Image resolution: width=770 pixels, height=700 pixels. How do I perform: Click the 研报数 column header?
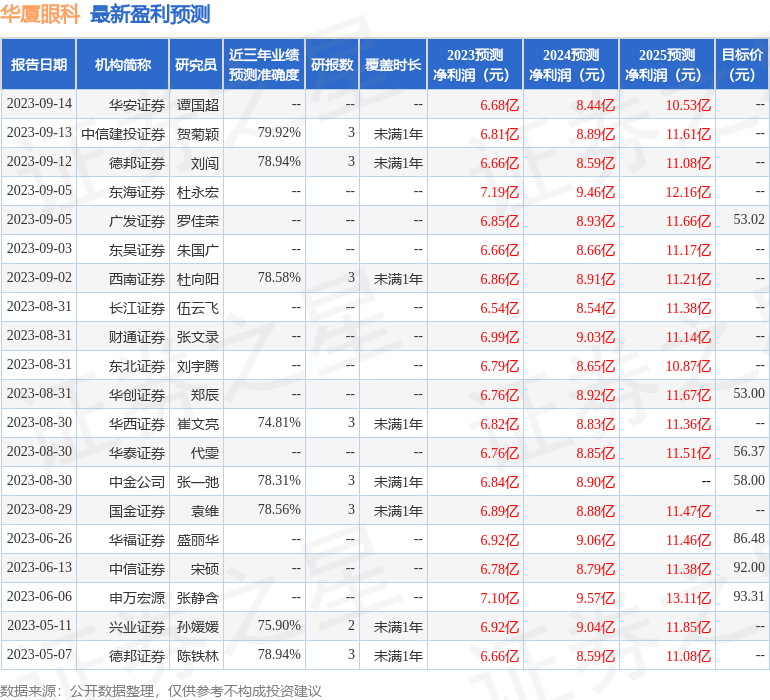click(x=332, y=64)
